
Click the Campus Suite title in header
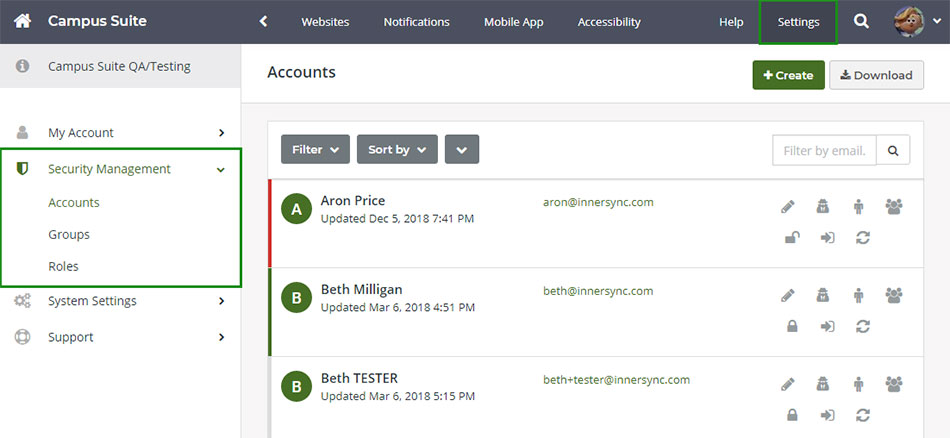[x=97, y=21]
